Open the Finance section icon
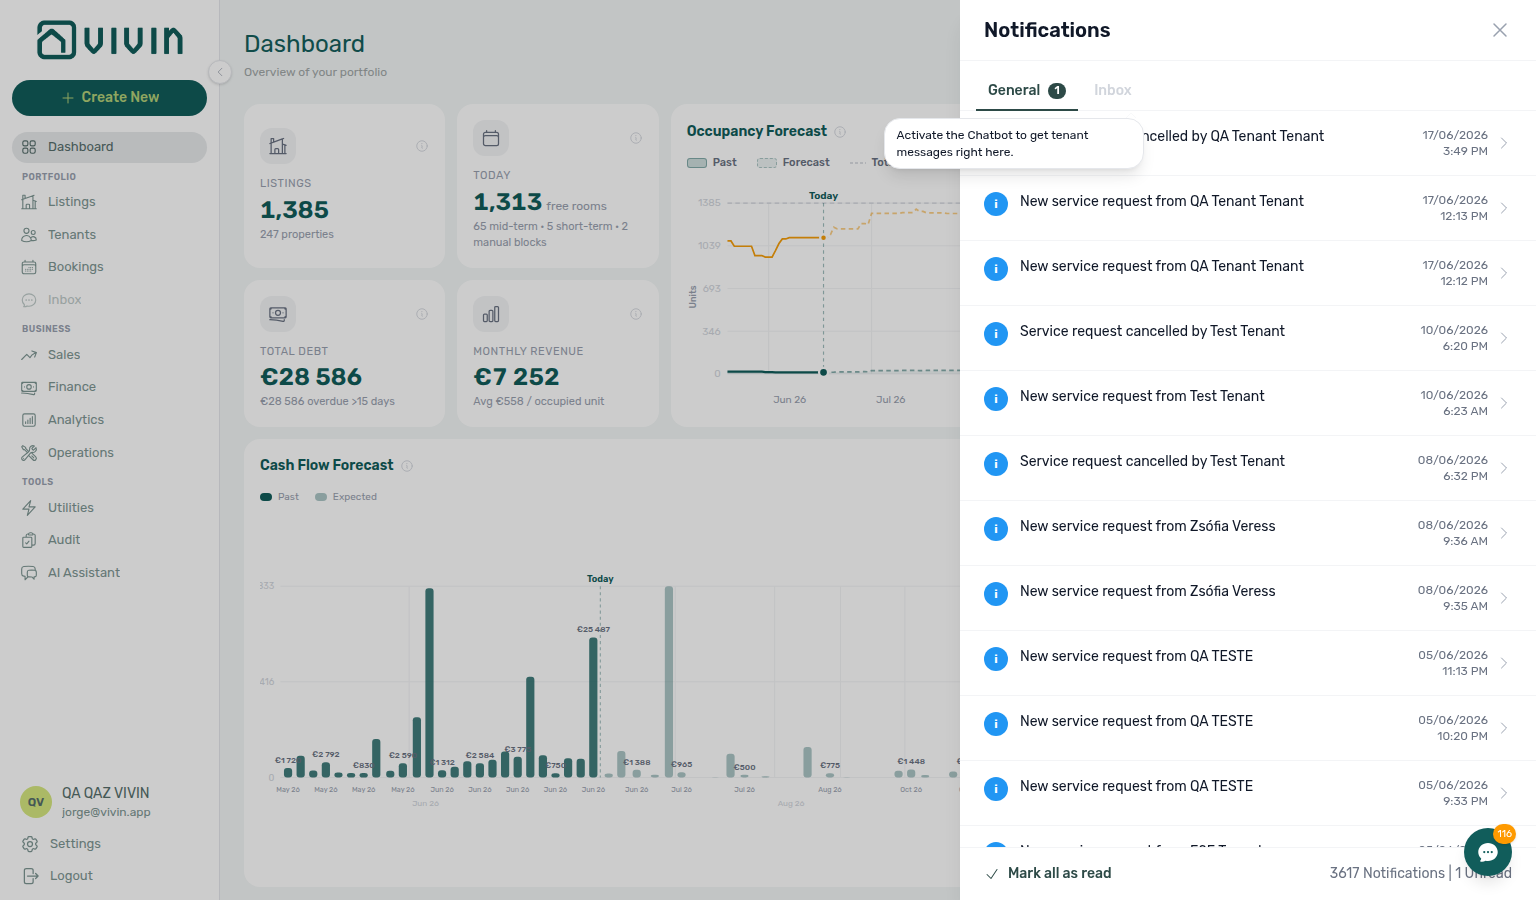The height and width of the screenshot is (900, 1536). click(29, 387)
